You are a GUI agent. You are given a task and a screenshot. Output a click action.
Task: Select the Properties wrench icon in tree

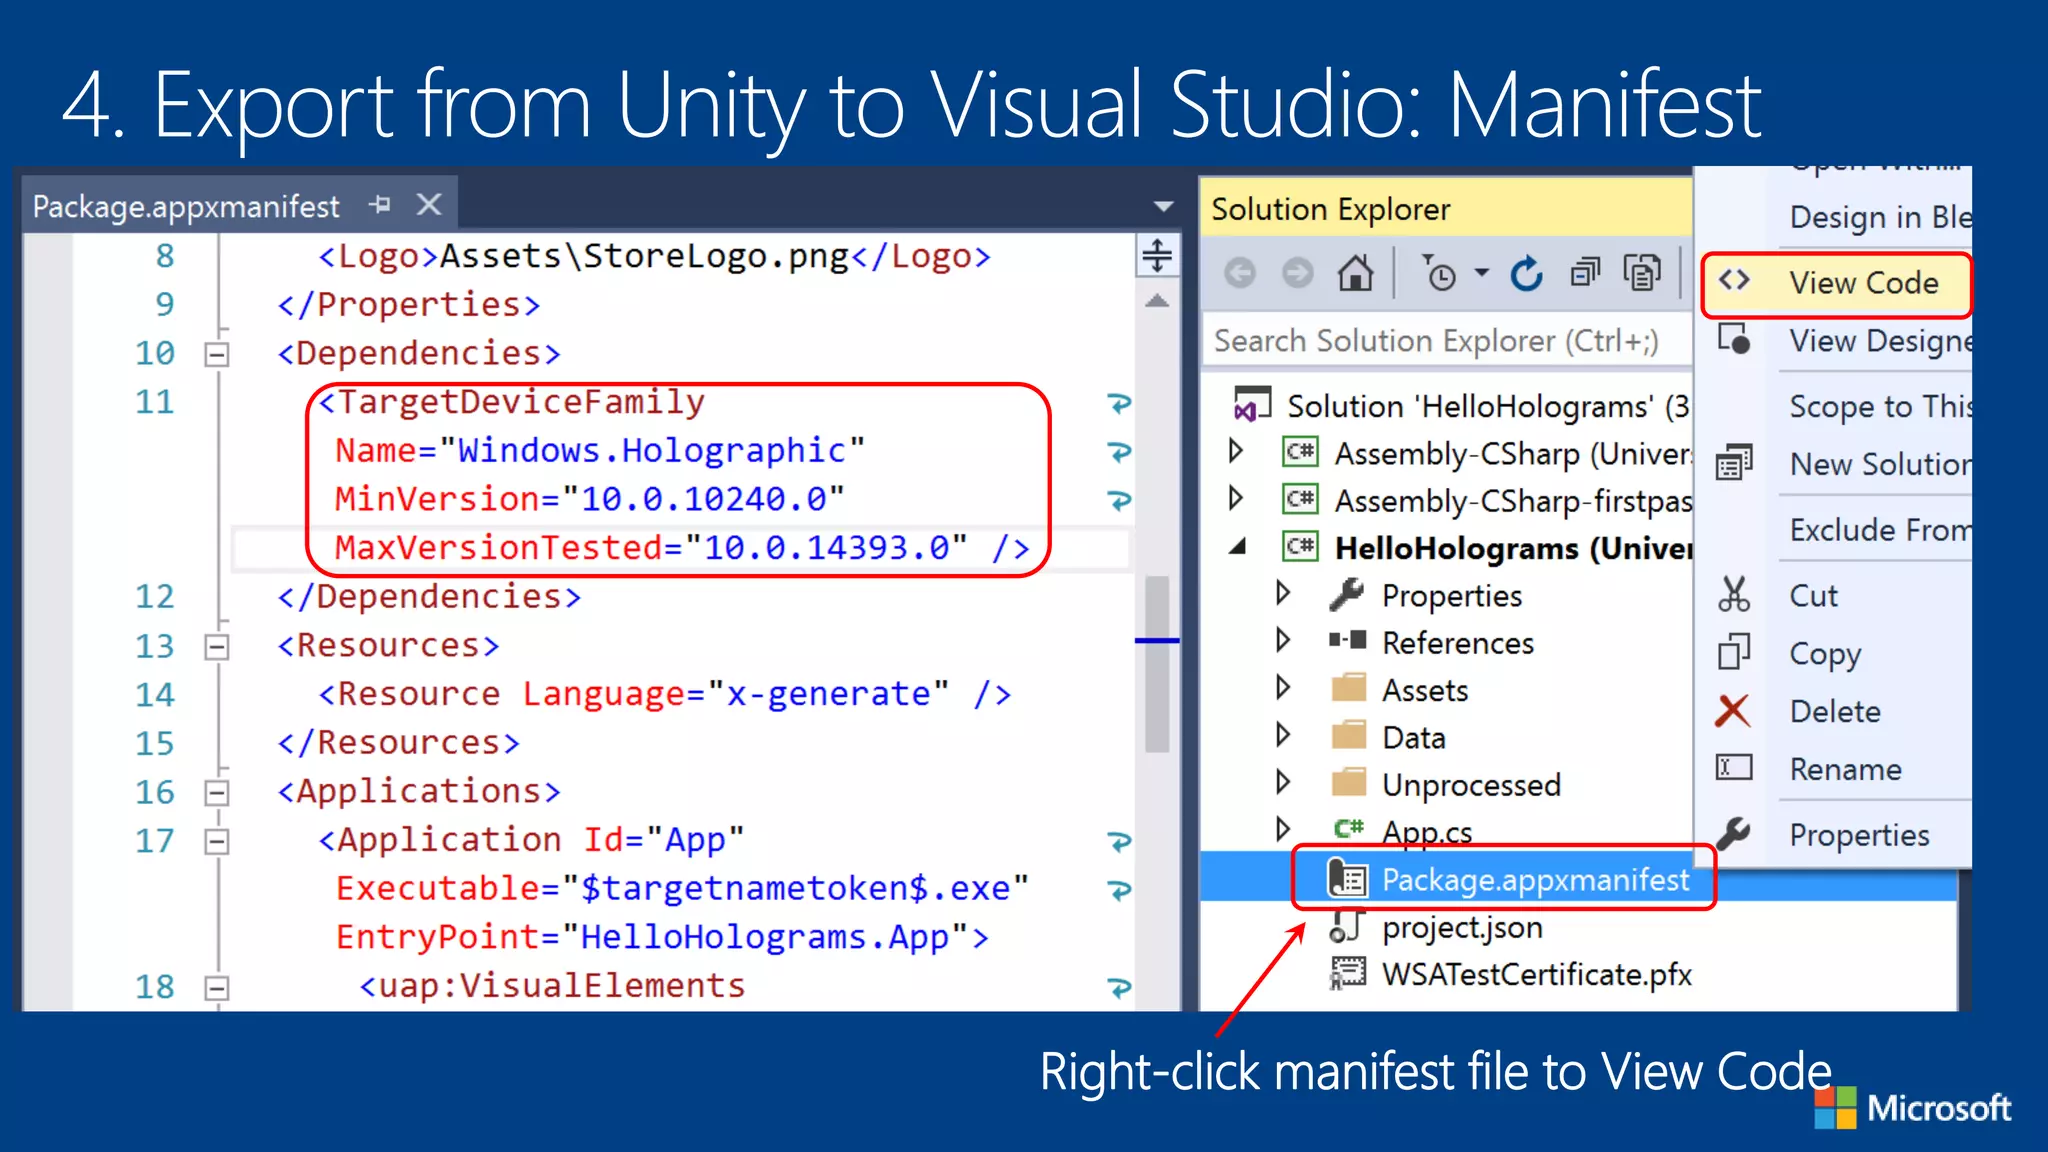click(x=1347, y=594)
